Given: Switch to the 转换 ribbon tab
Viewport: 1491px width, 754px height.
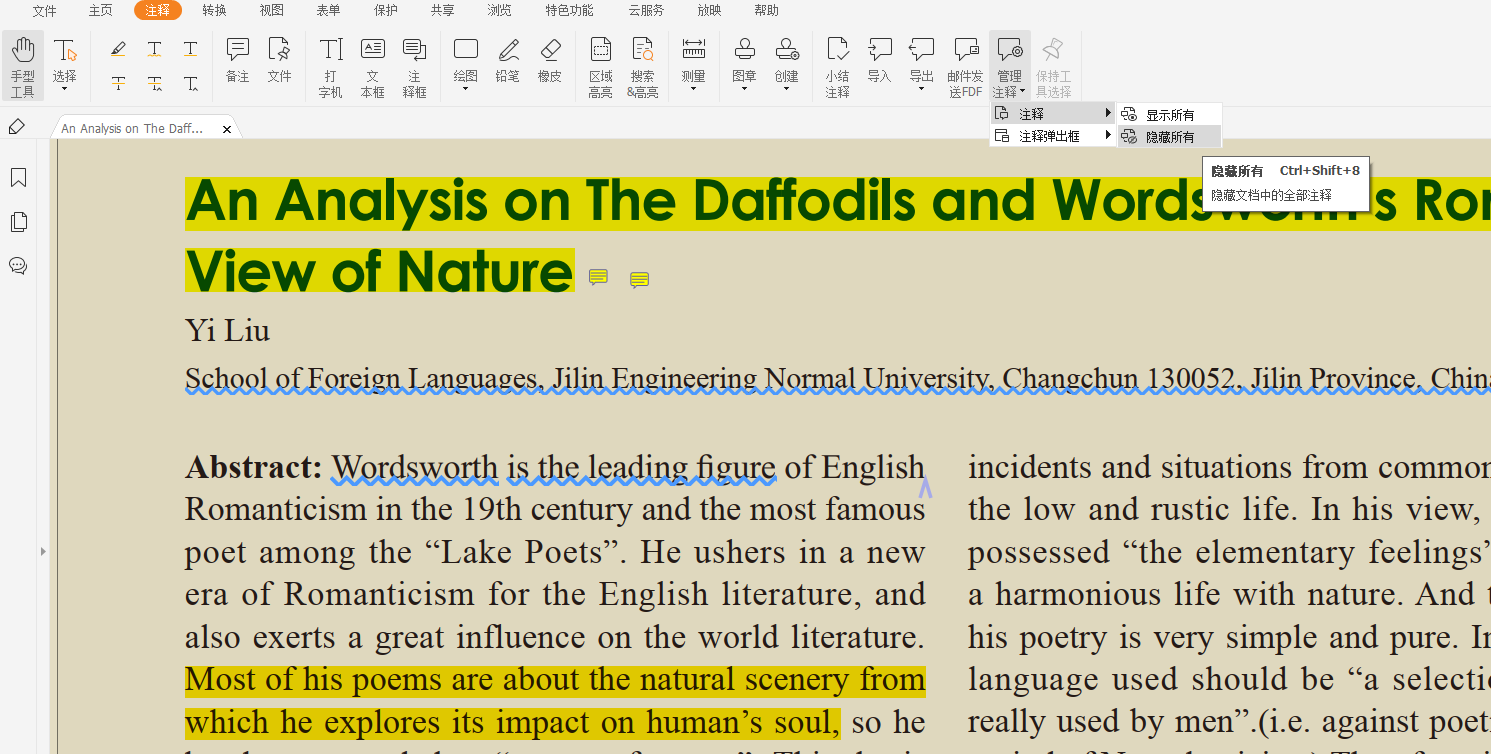Looking at the screenshot, I should coord(214,10).
